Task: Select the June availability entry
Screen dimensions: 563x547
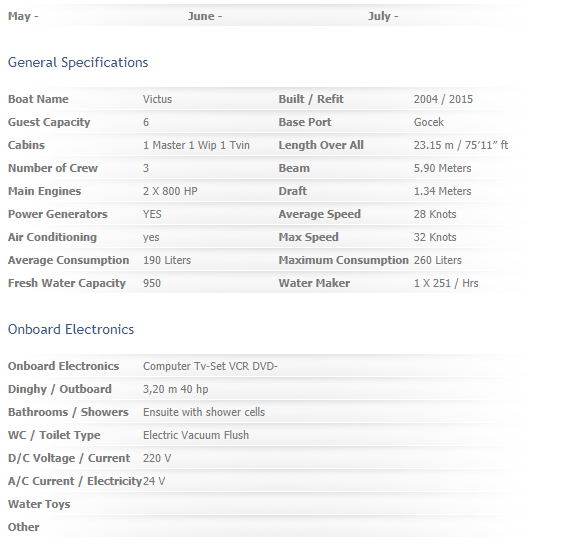Action: coord(205,16)
